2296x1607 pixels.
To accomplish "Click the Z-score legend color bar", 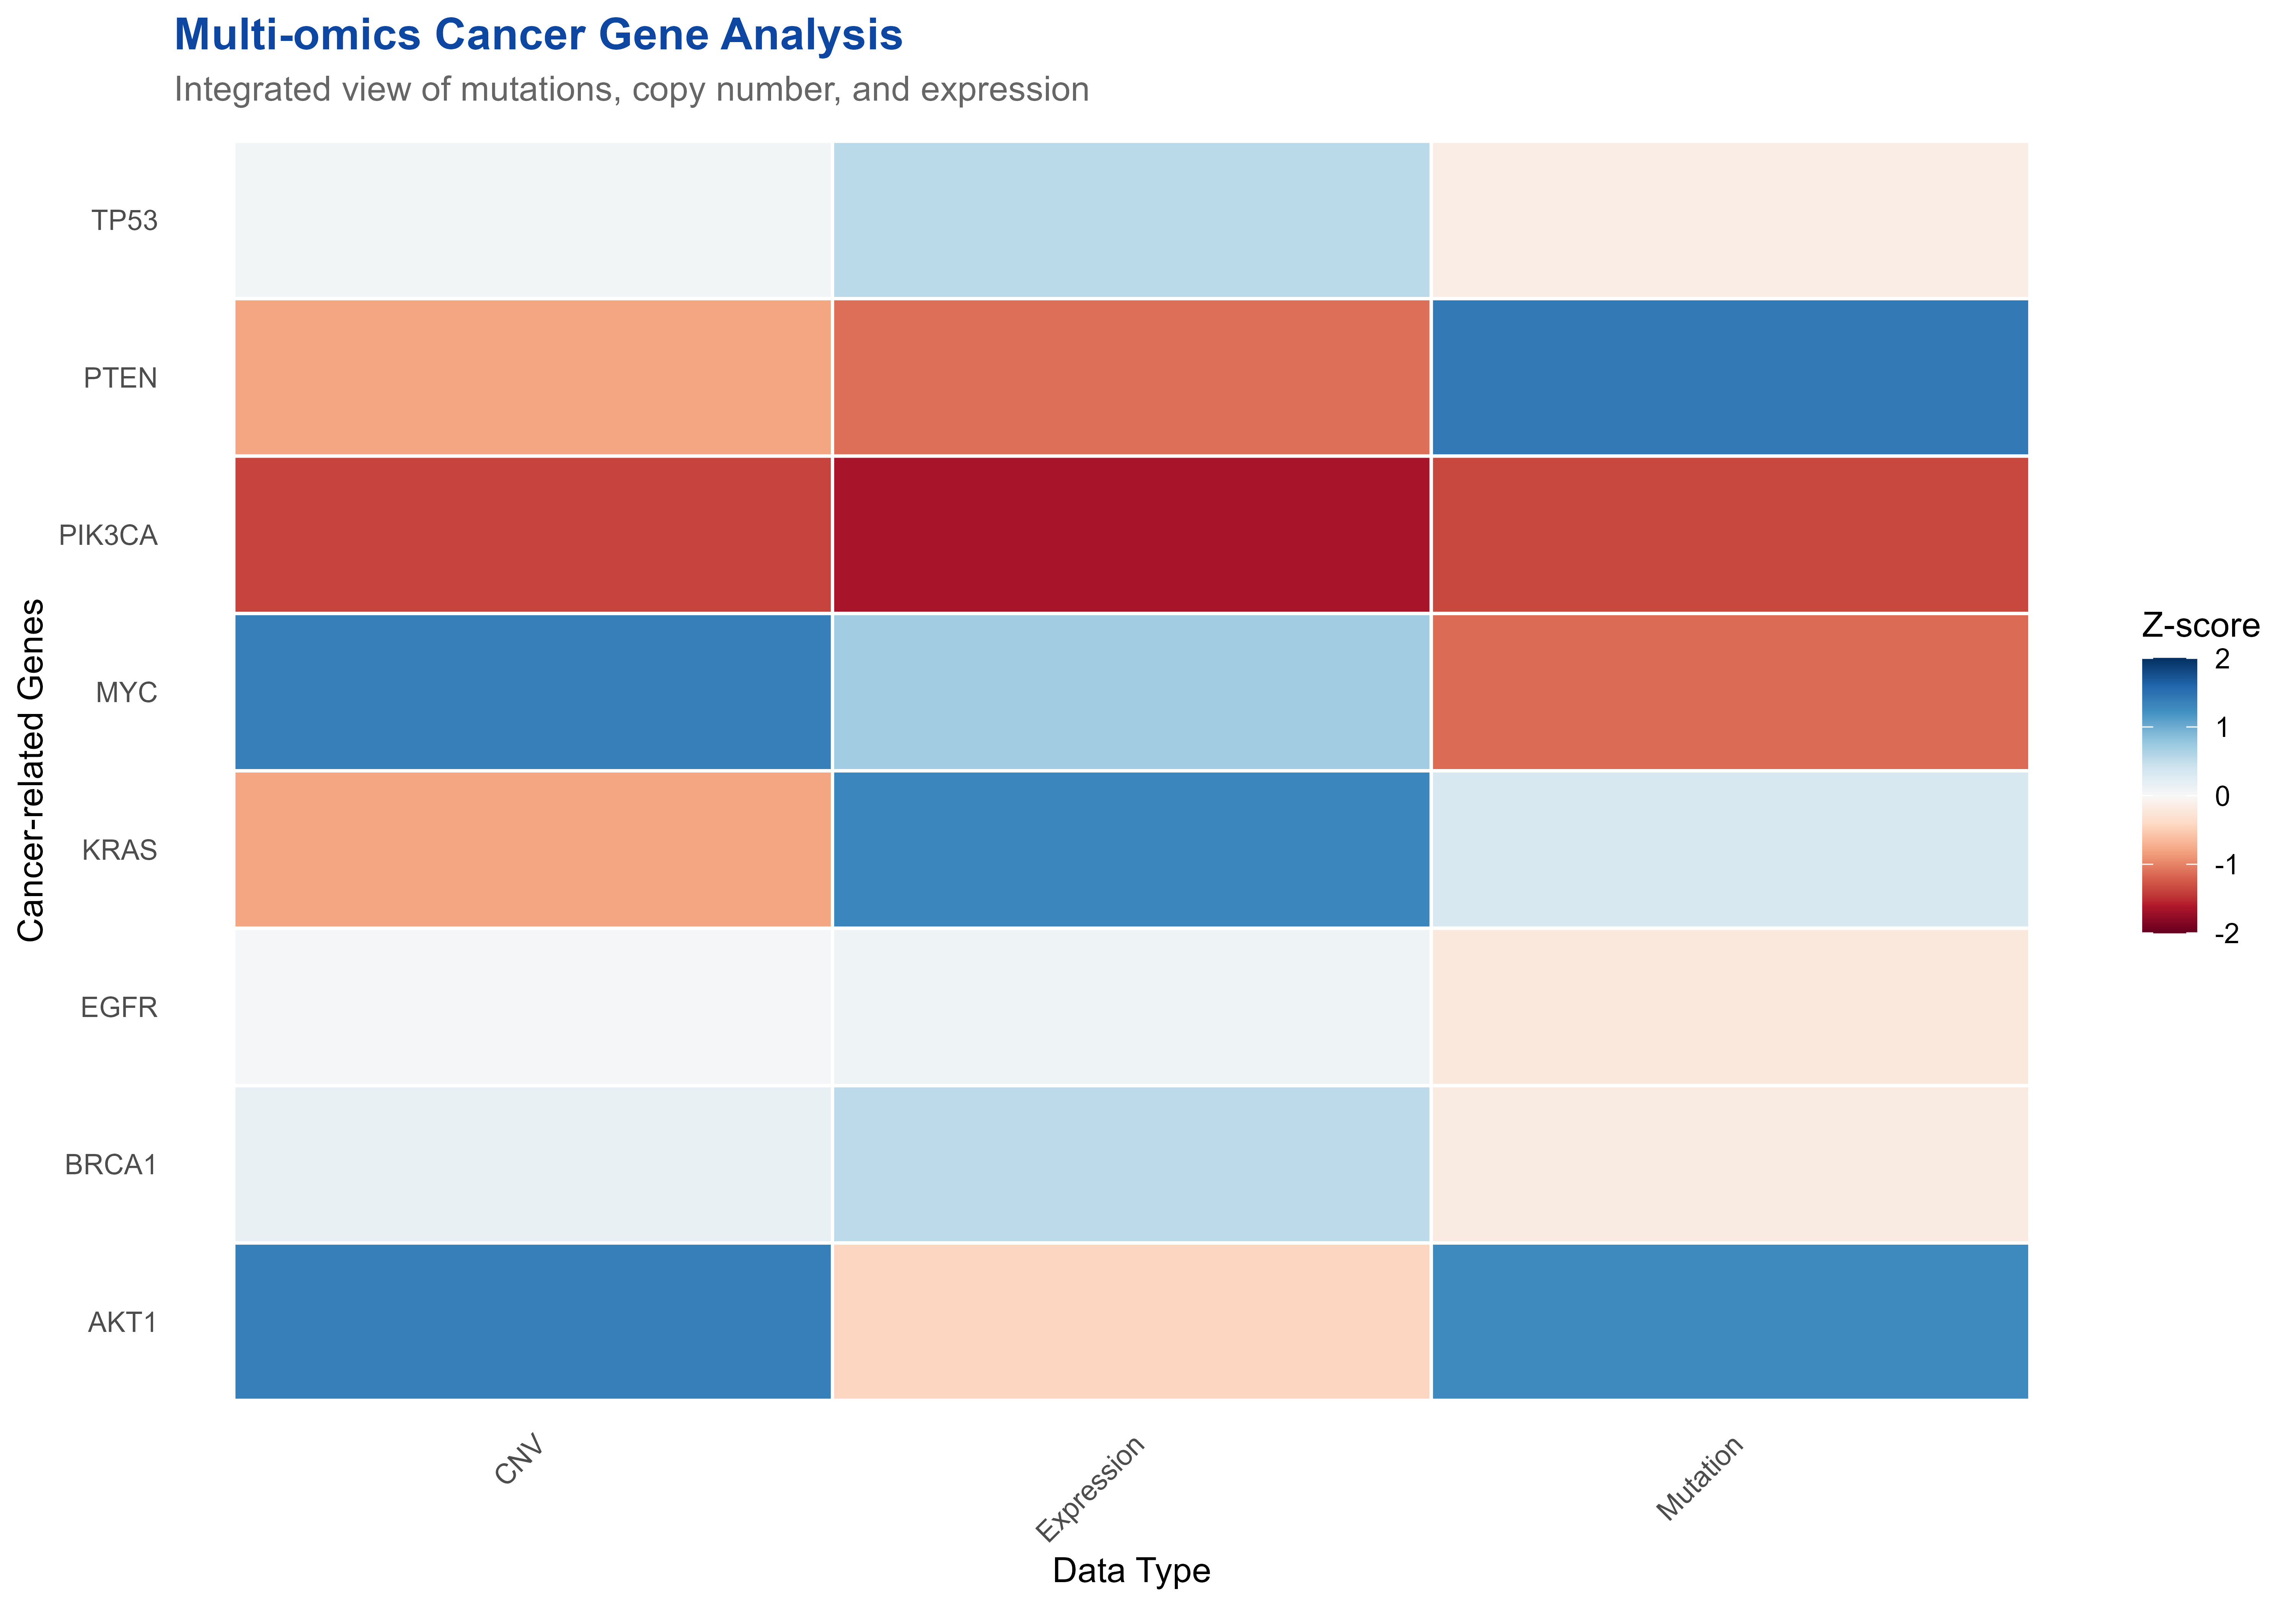I will tap(2168, 795).
